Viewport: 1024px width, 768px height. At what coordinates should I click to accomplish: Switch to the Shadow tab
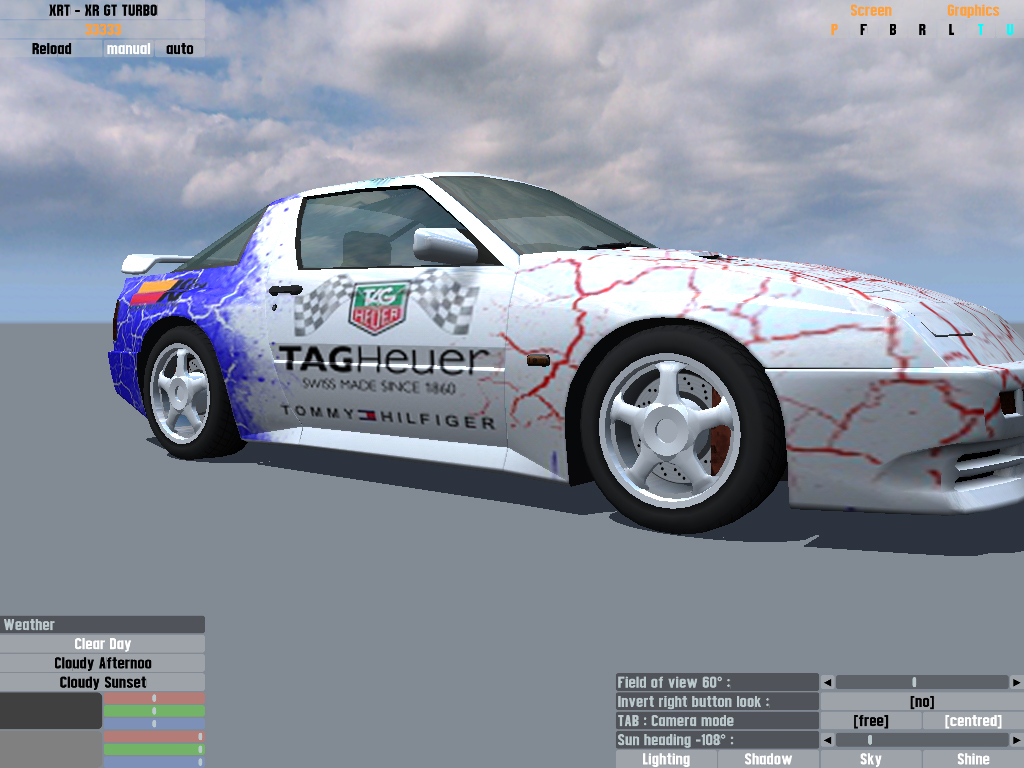click(x=768, y=759)
